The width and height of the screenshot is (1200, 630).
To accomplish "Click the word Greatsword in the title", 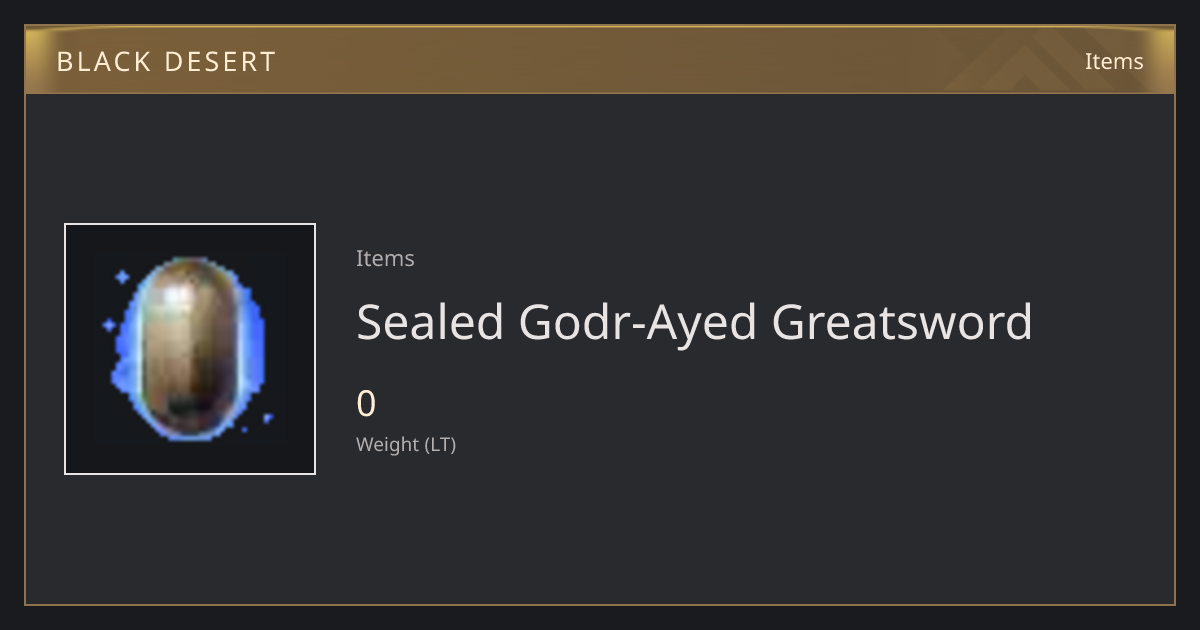I will 902,322.
